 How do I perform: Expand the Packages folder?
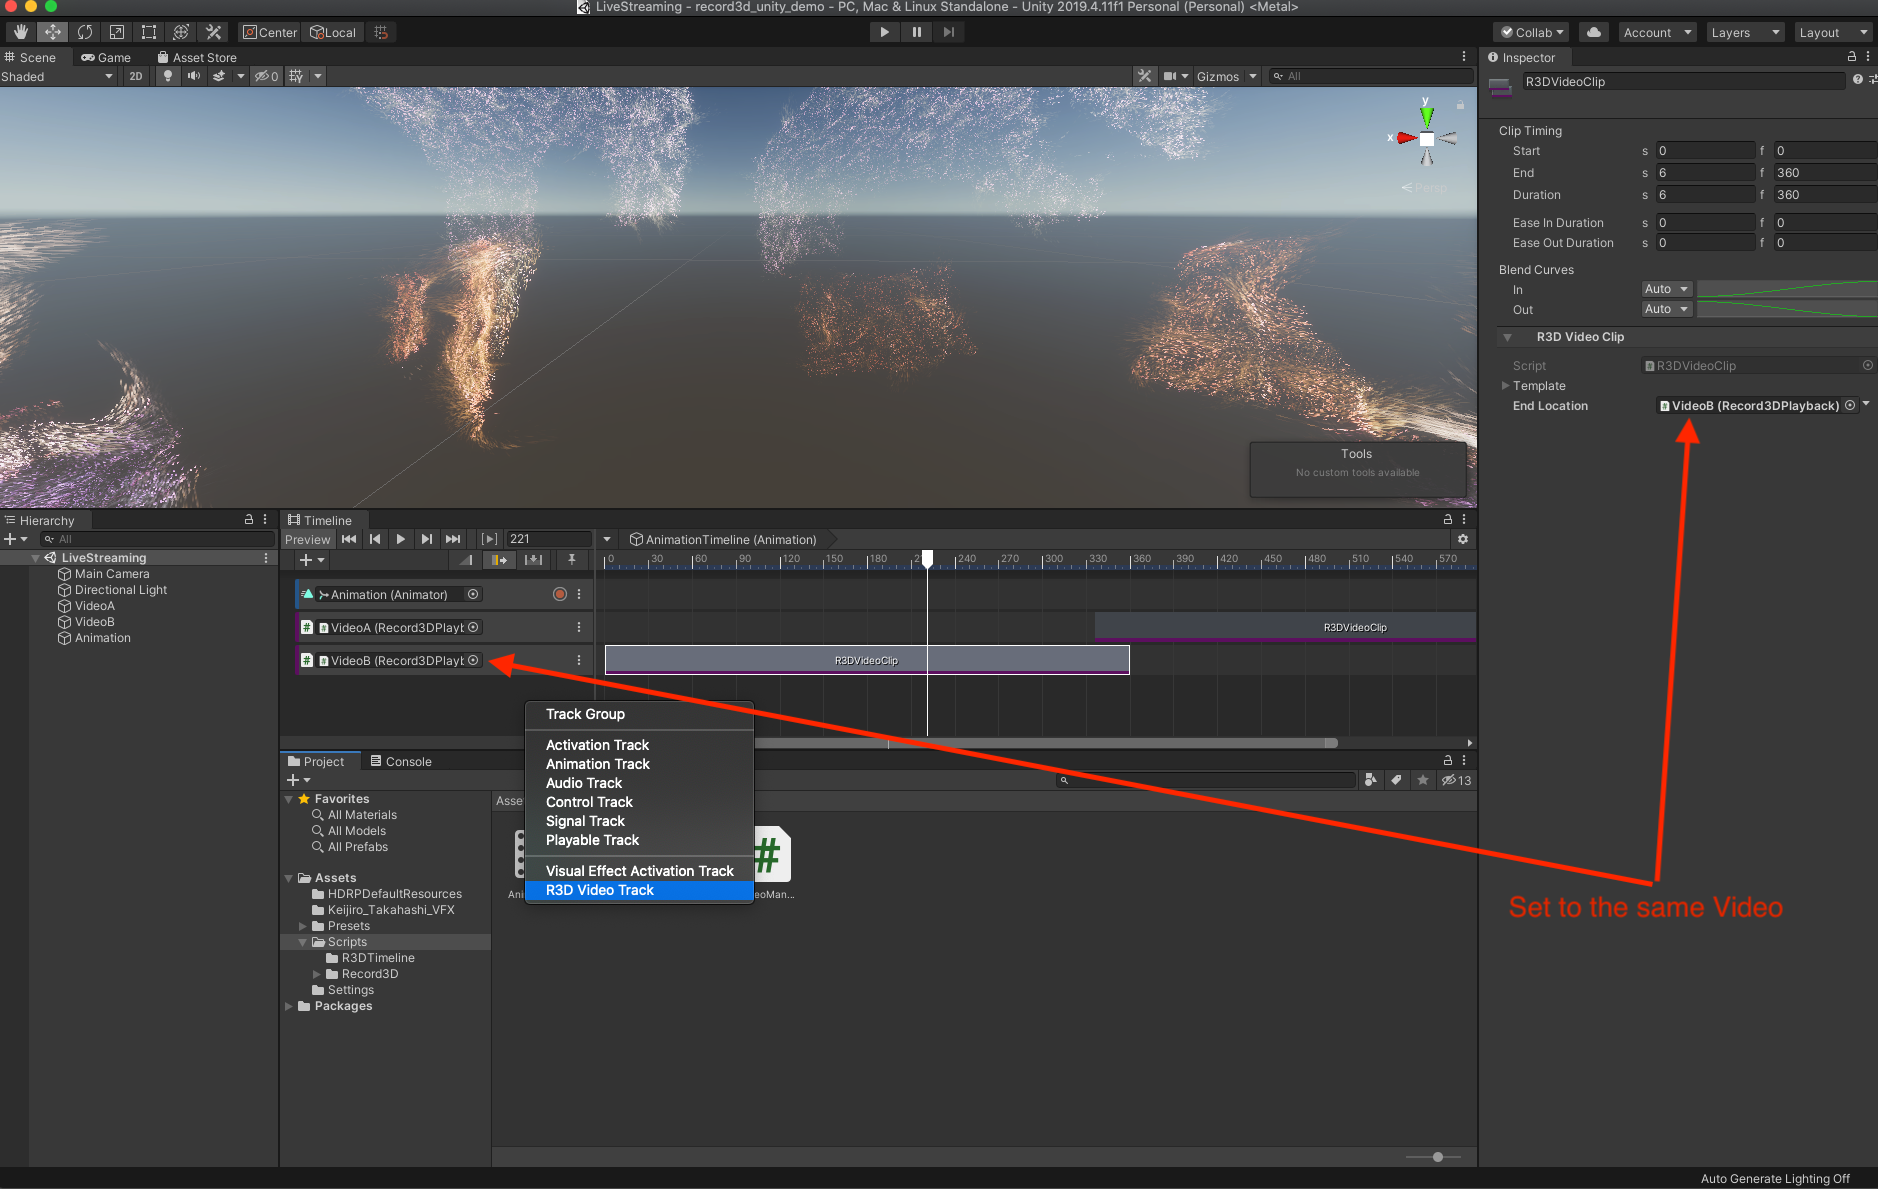tap(289, 1006)
